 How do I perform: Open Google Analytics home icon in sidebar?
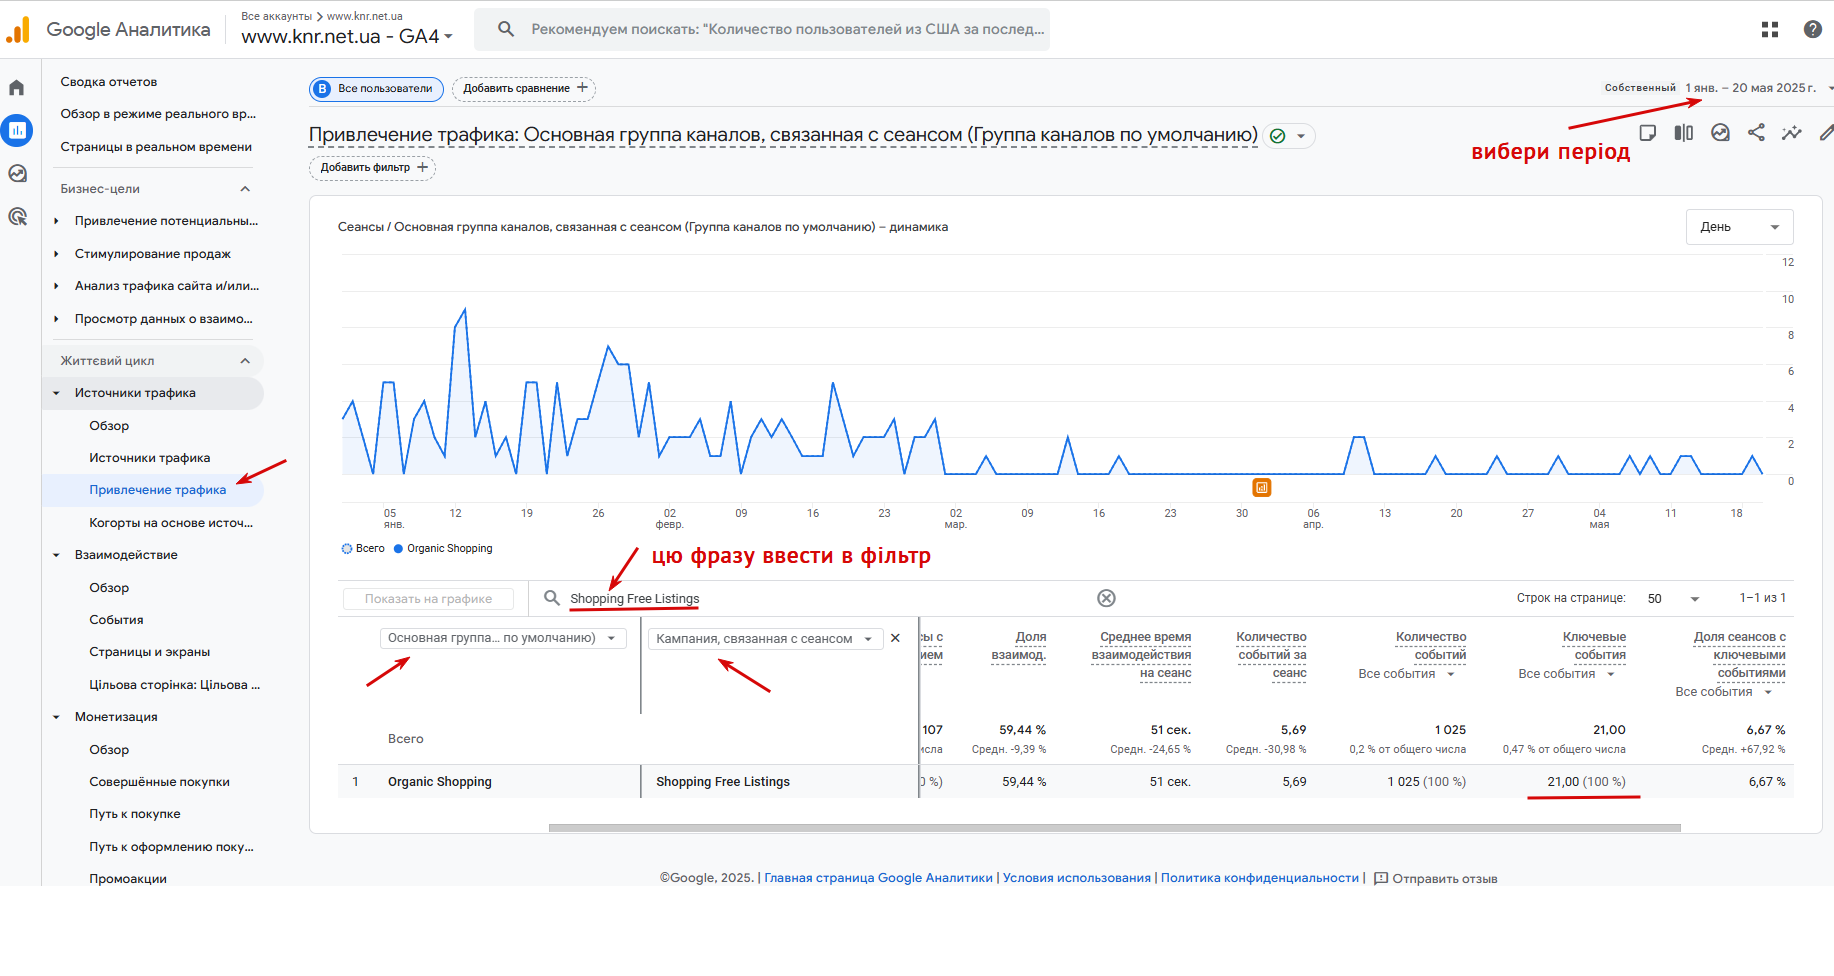pos(17,88)
